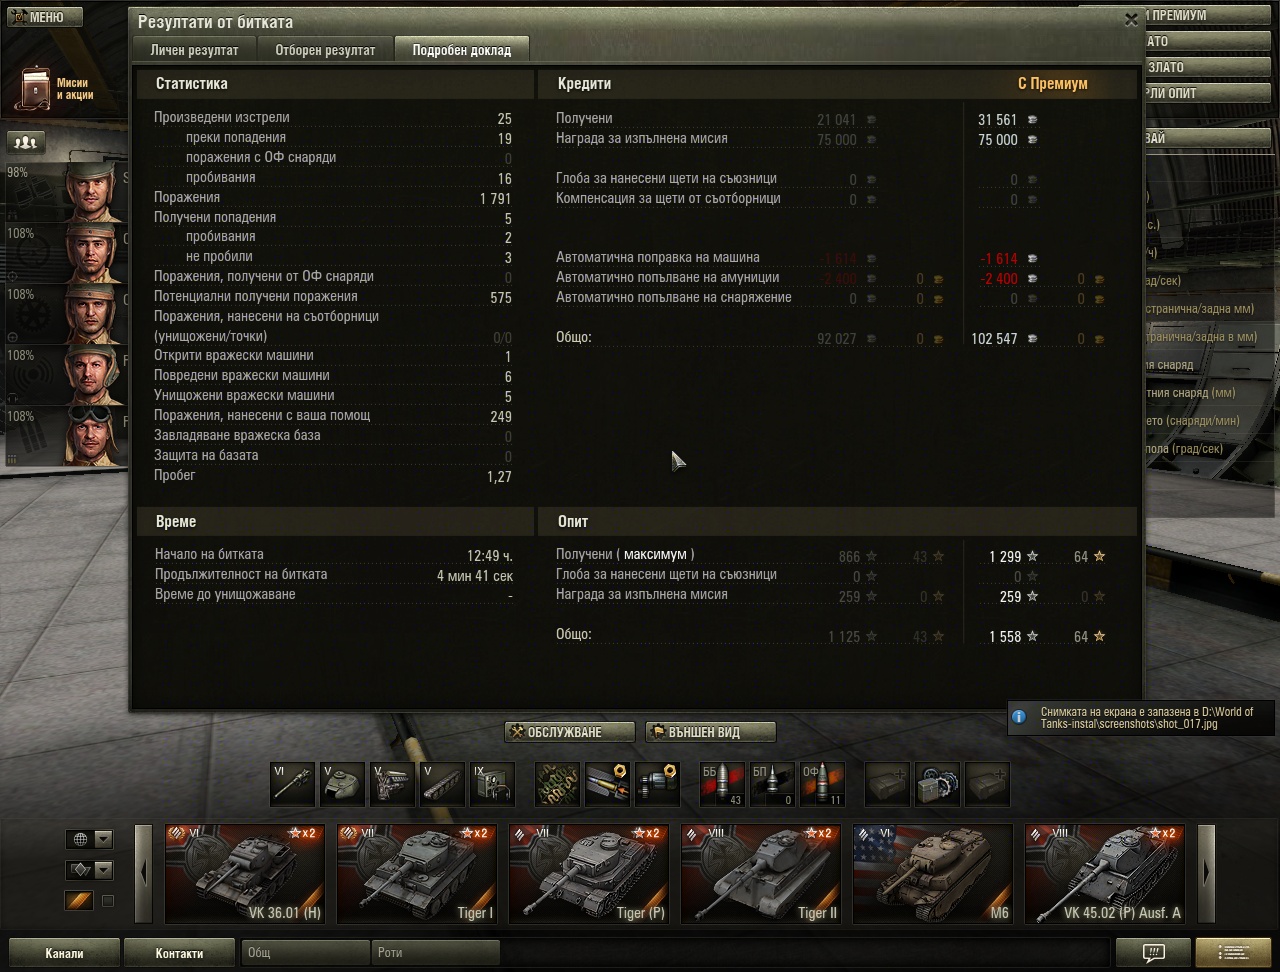Viewport: 1280px width, 972px height.
Task: Toggle the checkbox beside the orange stripe filter
Action: click(x=108, y=901)
